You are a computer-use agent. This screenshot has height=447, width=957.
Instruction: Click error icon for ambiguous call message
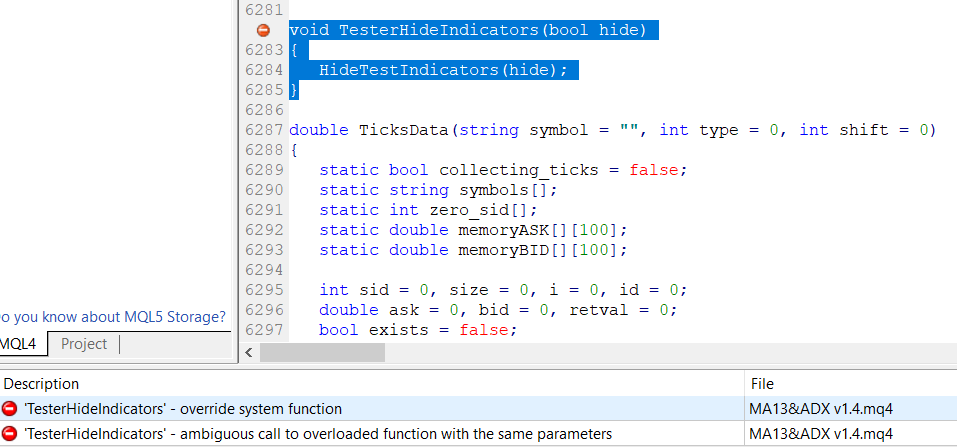pyautogui.click(x=9, y=434)
